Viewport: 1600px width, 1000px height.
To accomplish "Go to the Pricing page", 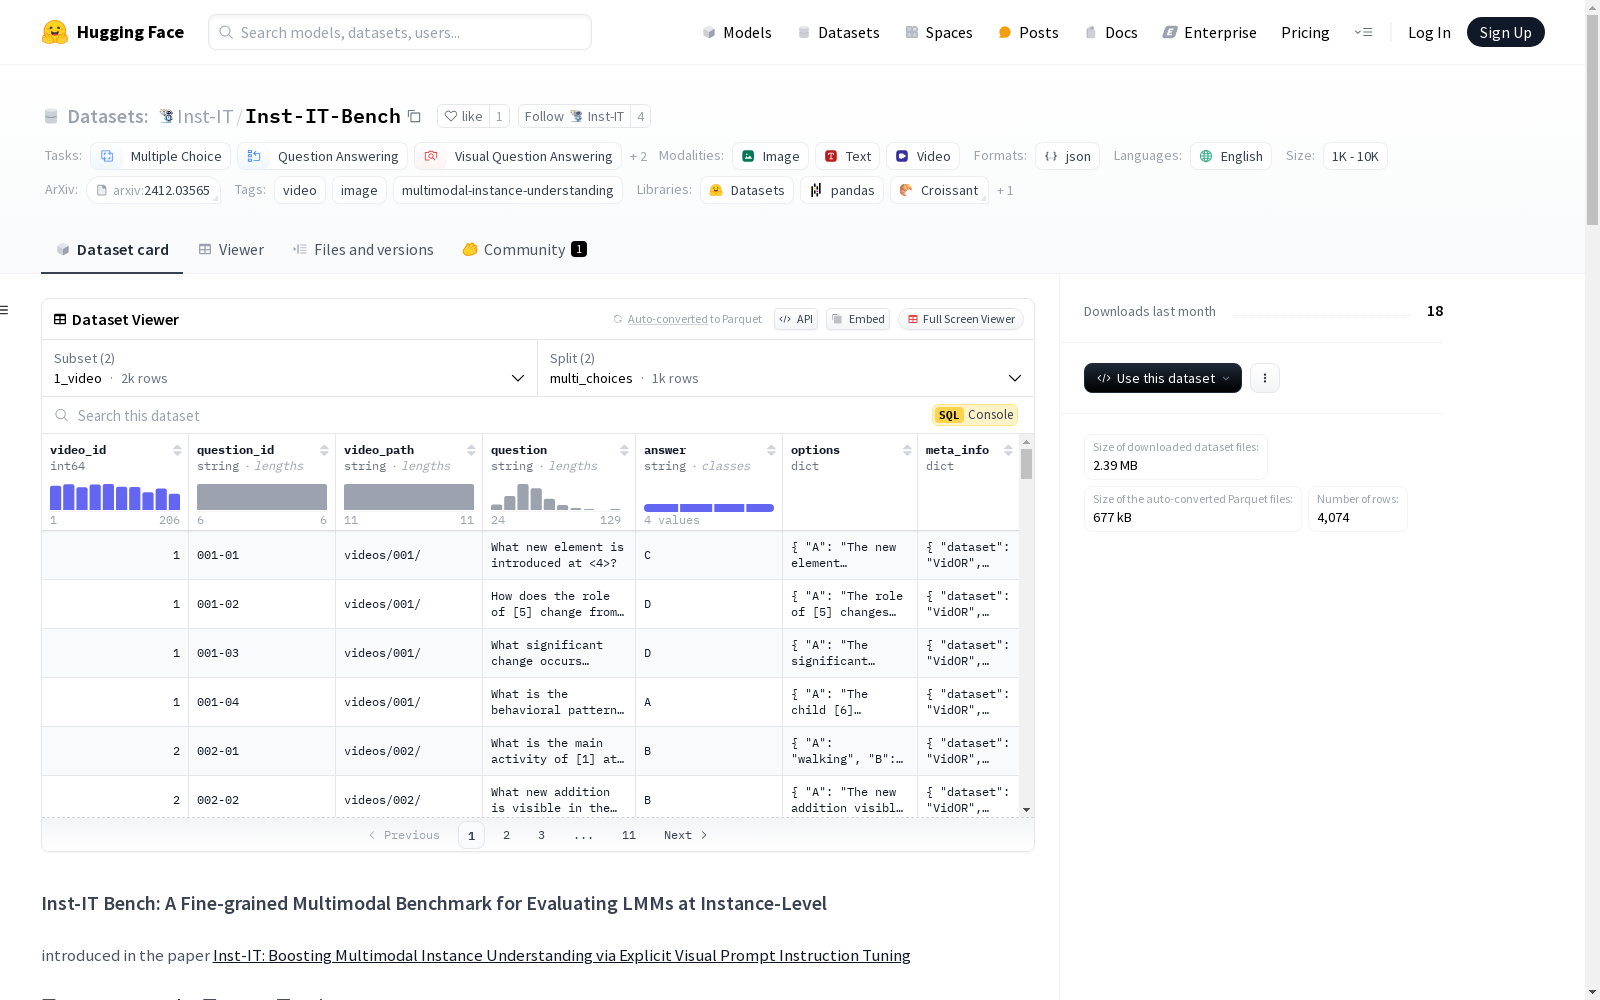I will coord(1305,32).
